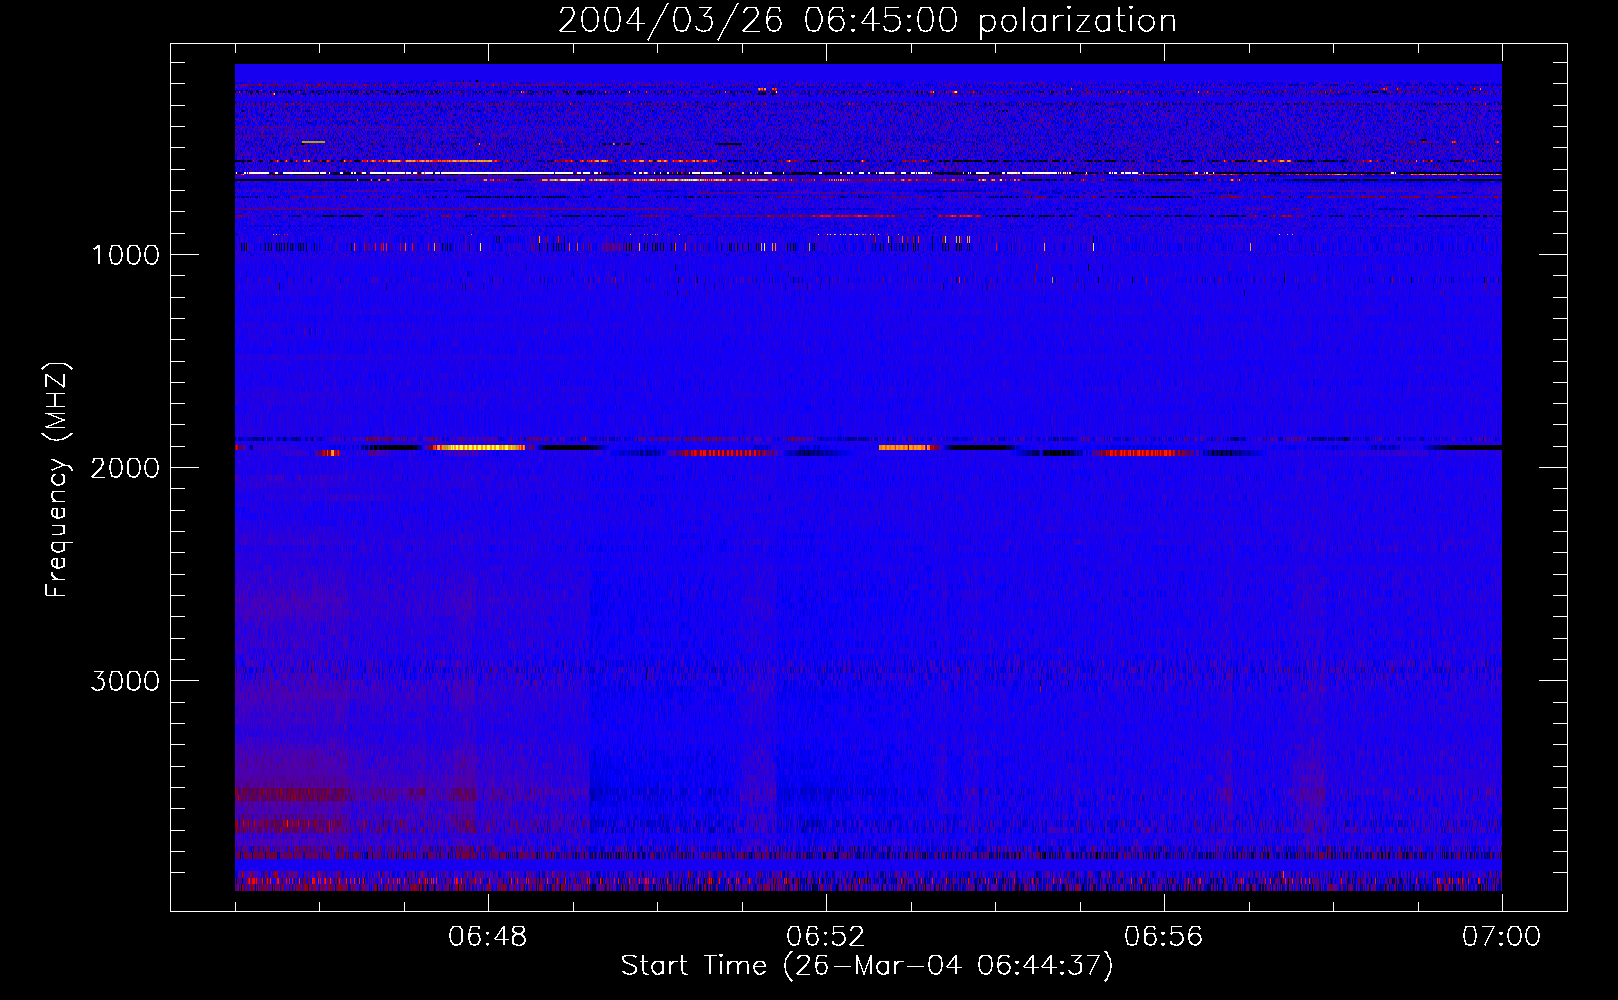Select the 'Frequency (MHZ)' y-axis label

pos(57,480)
